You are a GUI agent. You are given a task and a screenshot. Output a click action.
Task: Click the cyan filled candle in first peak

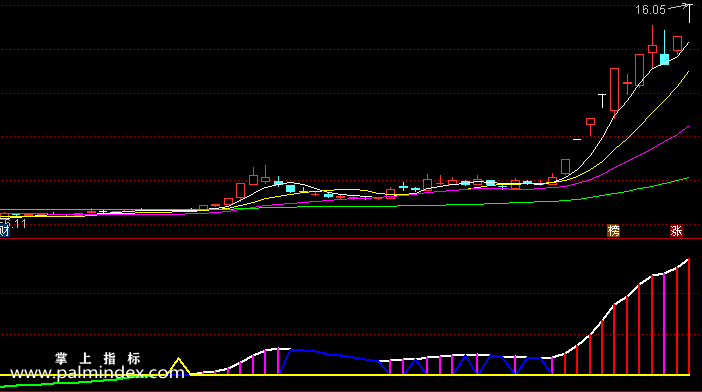tap(291, 188)
